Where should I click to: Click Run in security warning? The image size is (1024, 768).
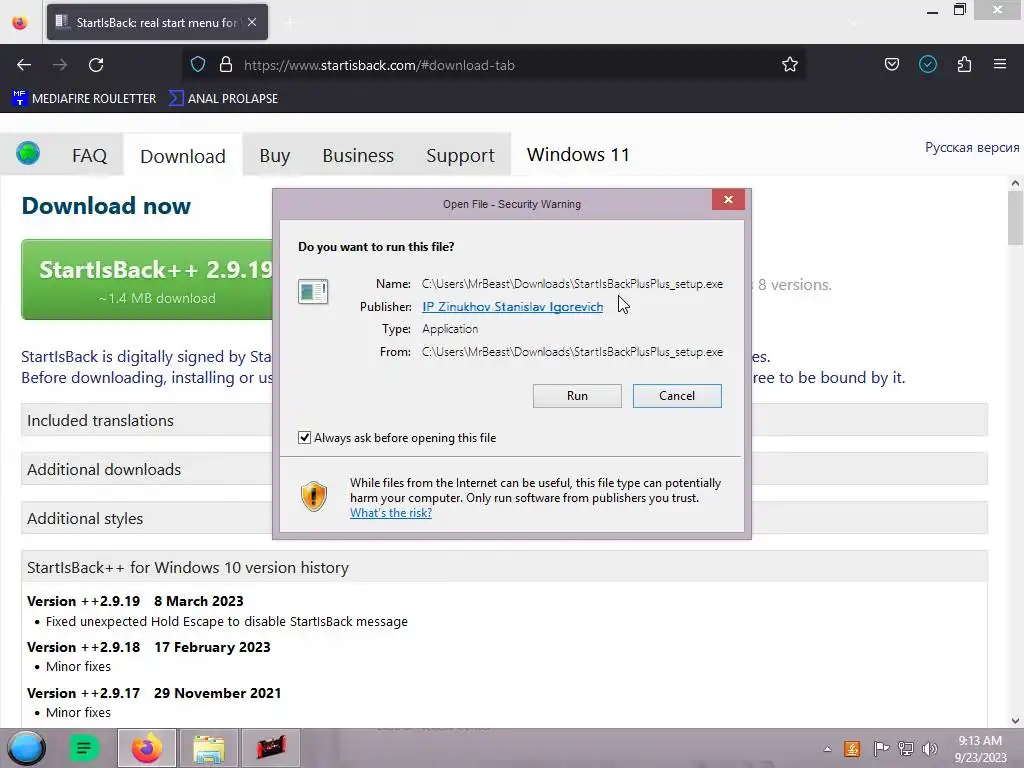pos(577,396)
